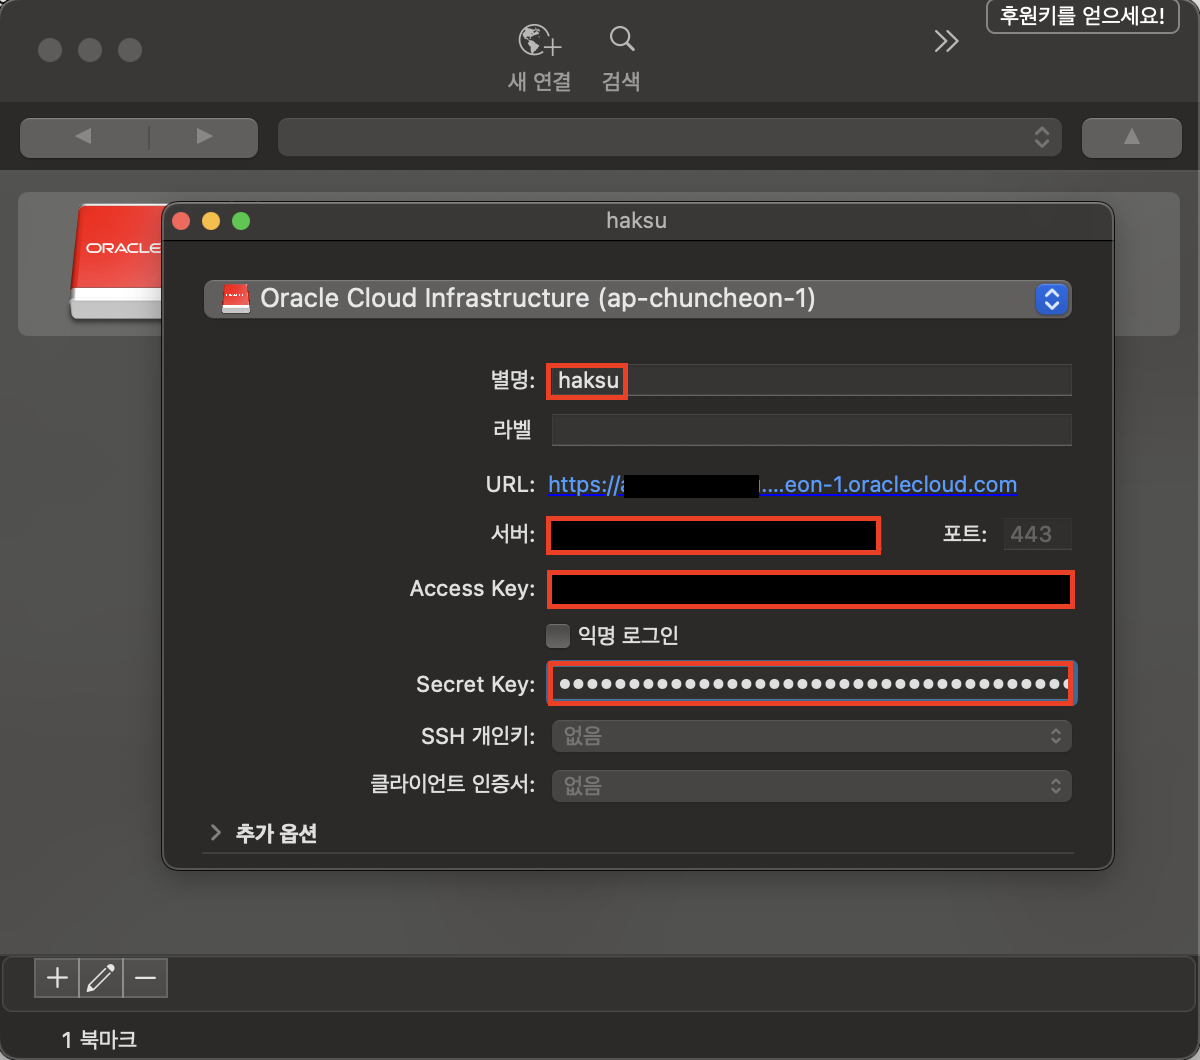Open the path selector combo box
This screenshot has width=1200, height=1060.
click(669, 137)
